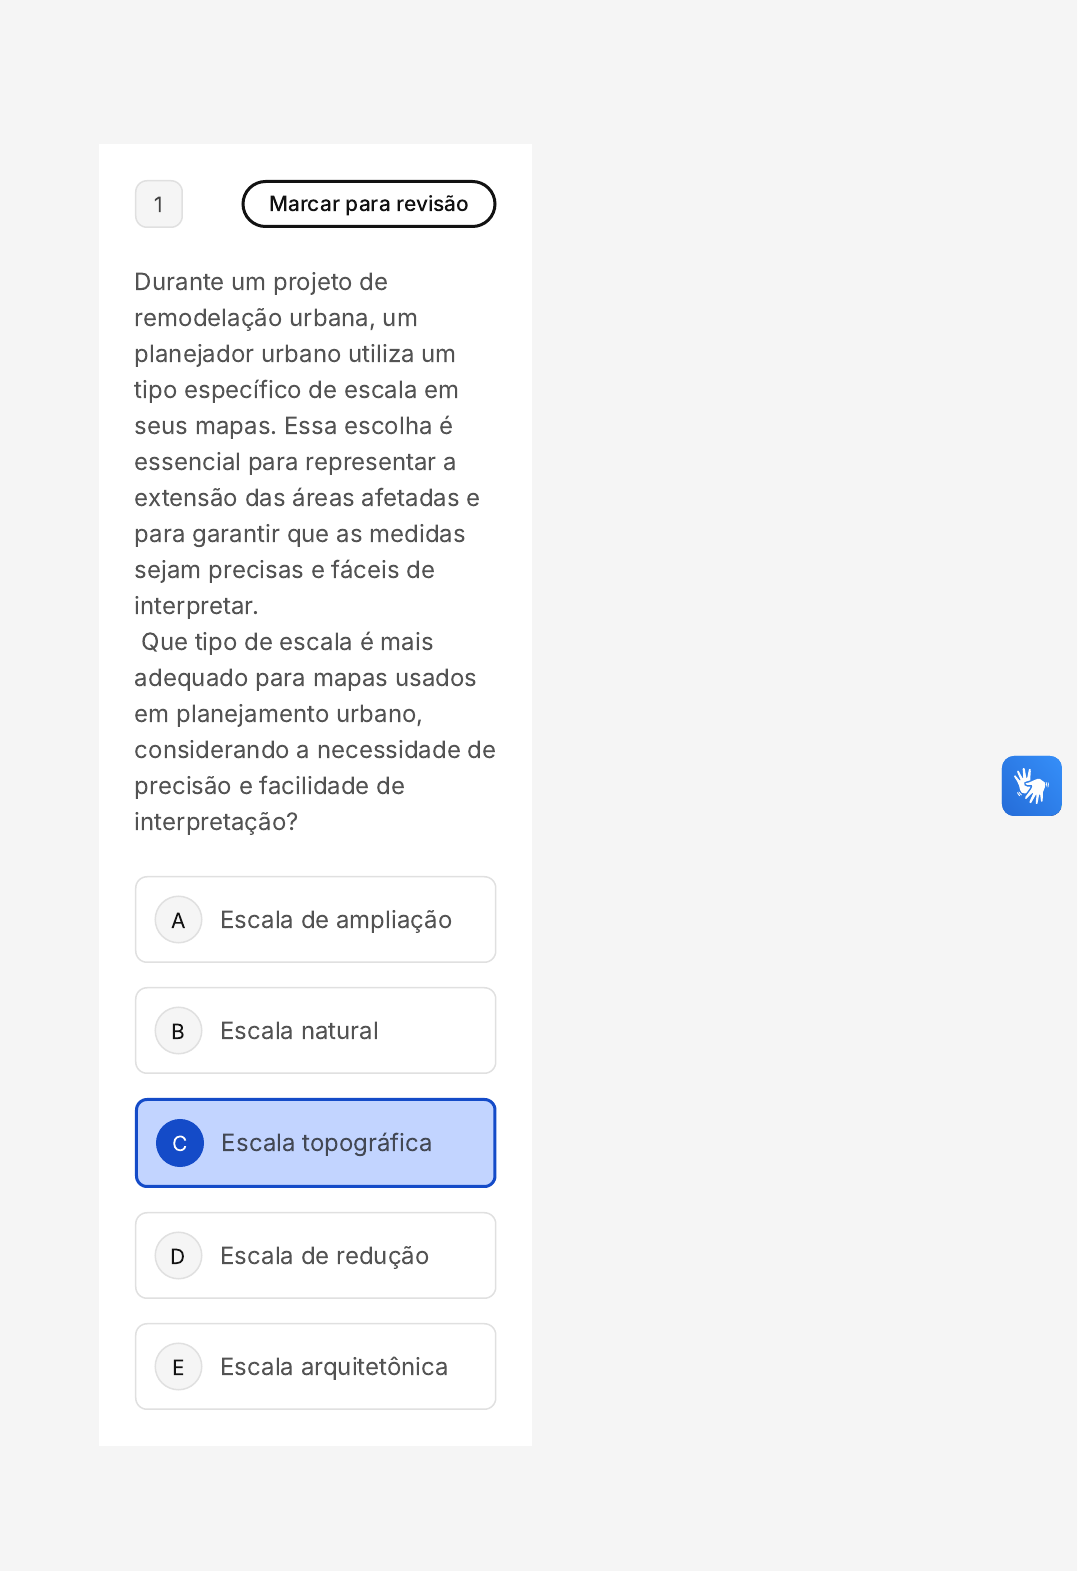Click the line "em planejamento urbano,"
The width and height of the screenshot is (1078, 1571).
(x=278, y=714)
